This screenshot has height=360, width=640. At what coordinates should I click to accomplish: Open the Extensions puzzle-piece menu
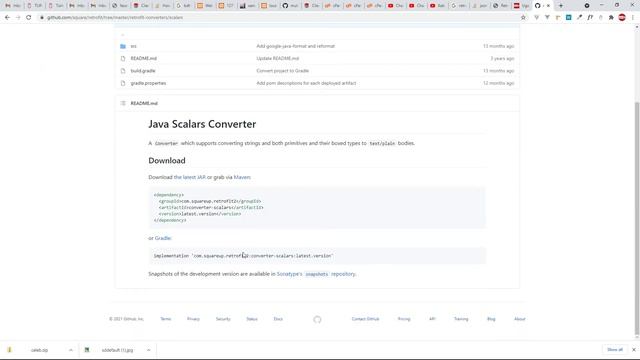pyautogui.click(x=611, y=18)
